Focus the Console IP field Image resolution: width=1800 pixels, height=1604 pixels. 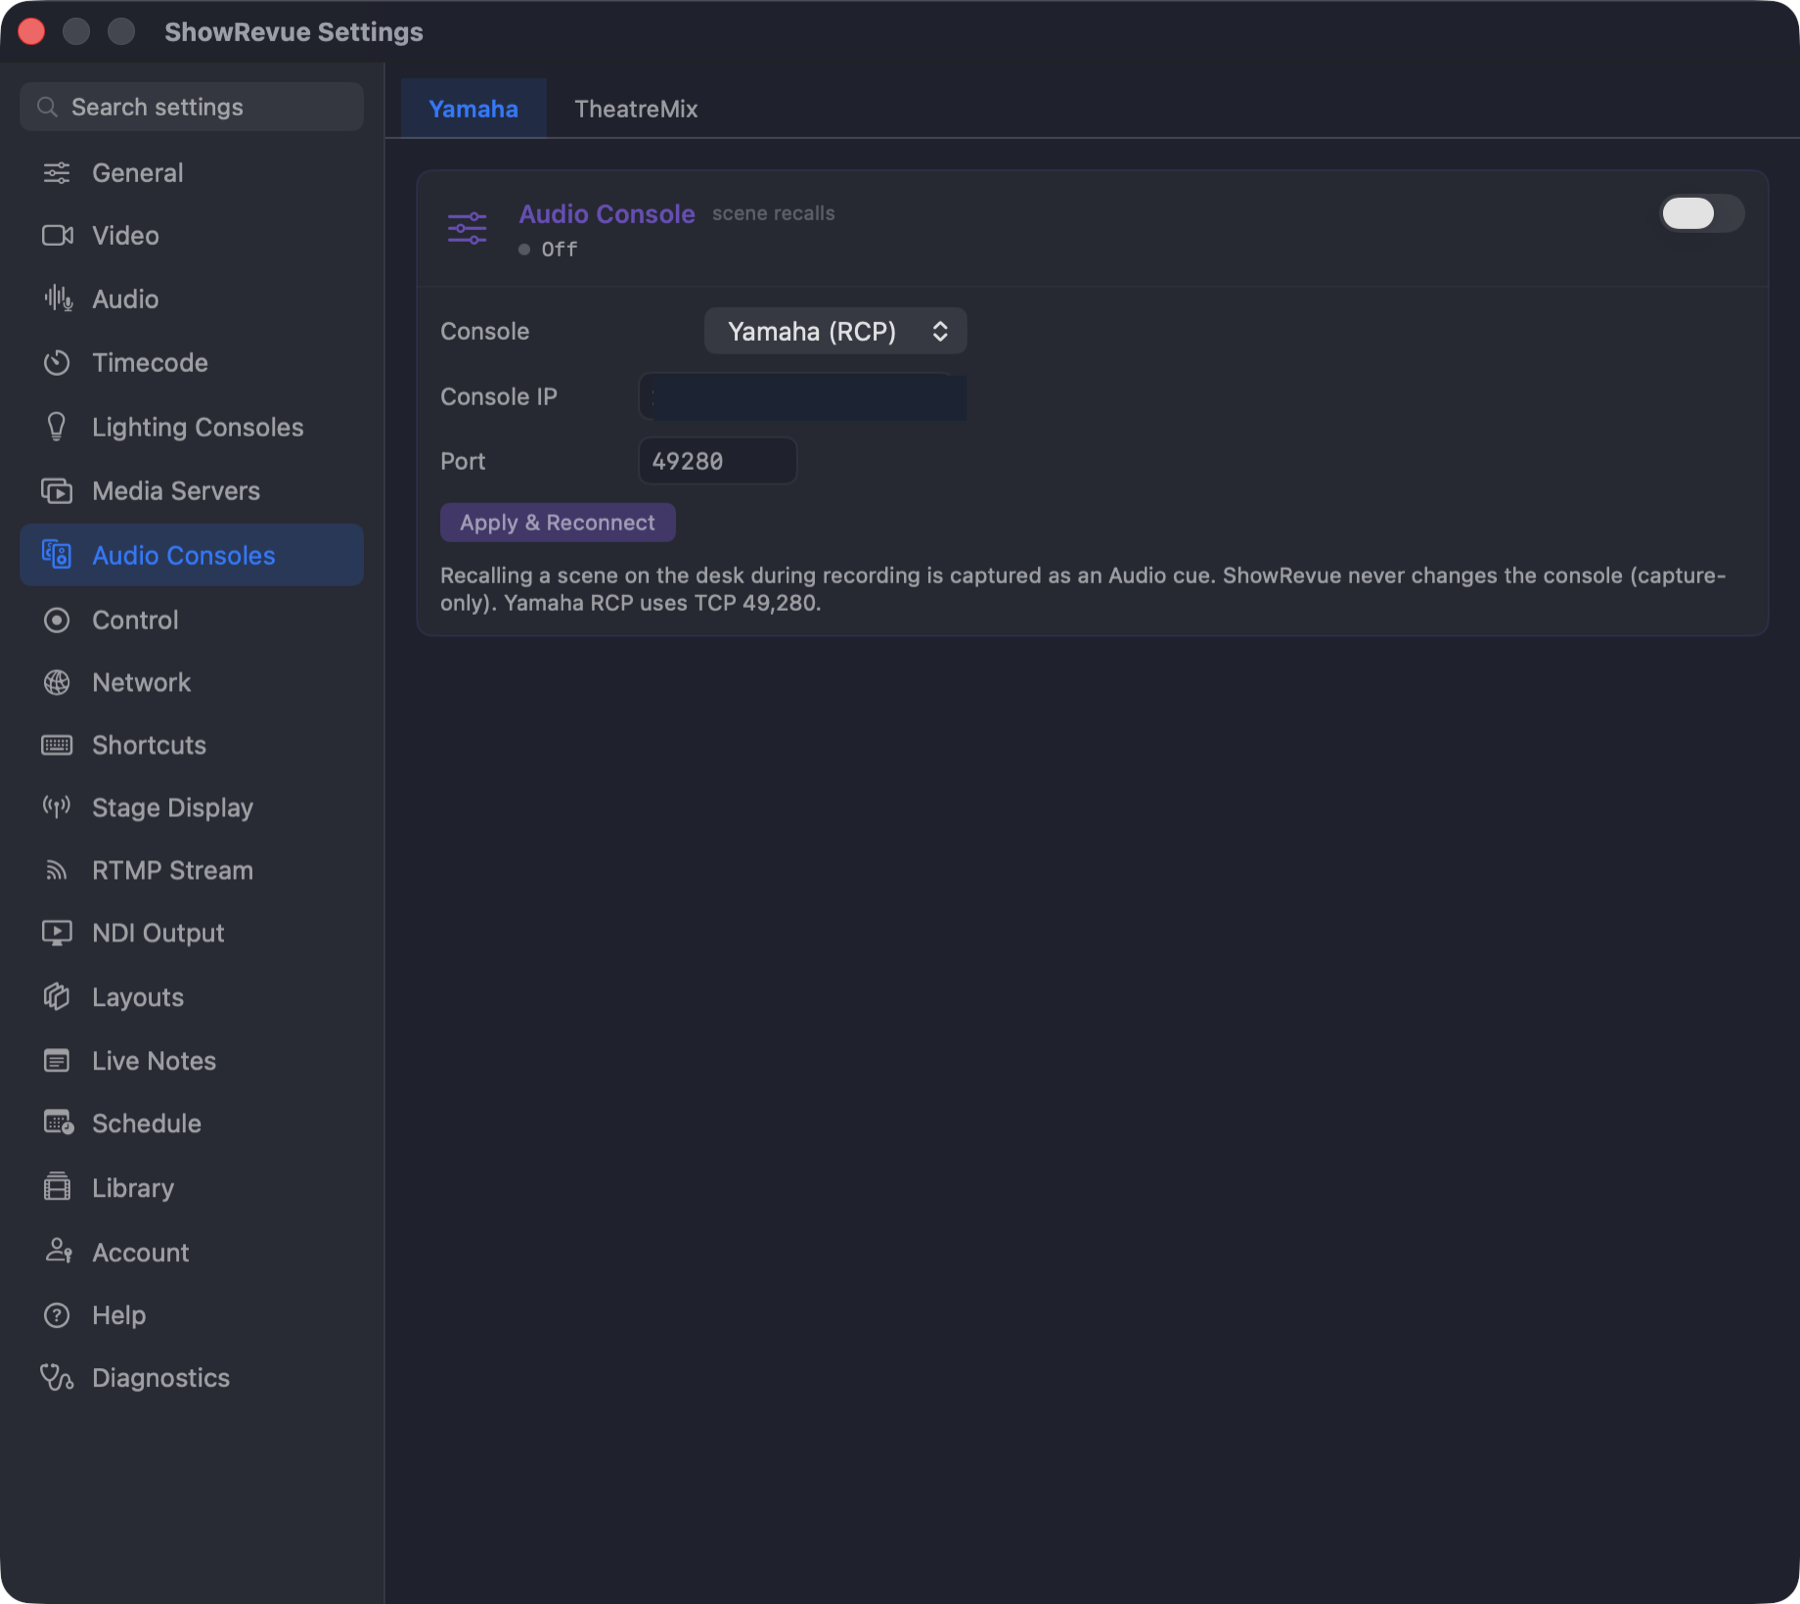pos(802,397)
